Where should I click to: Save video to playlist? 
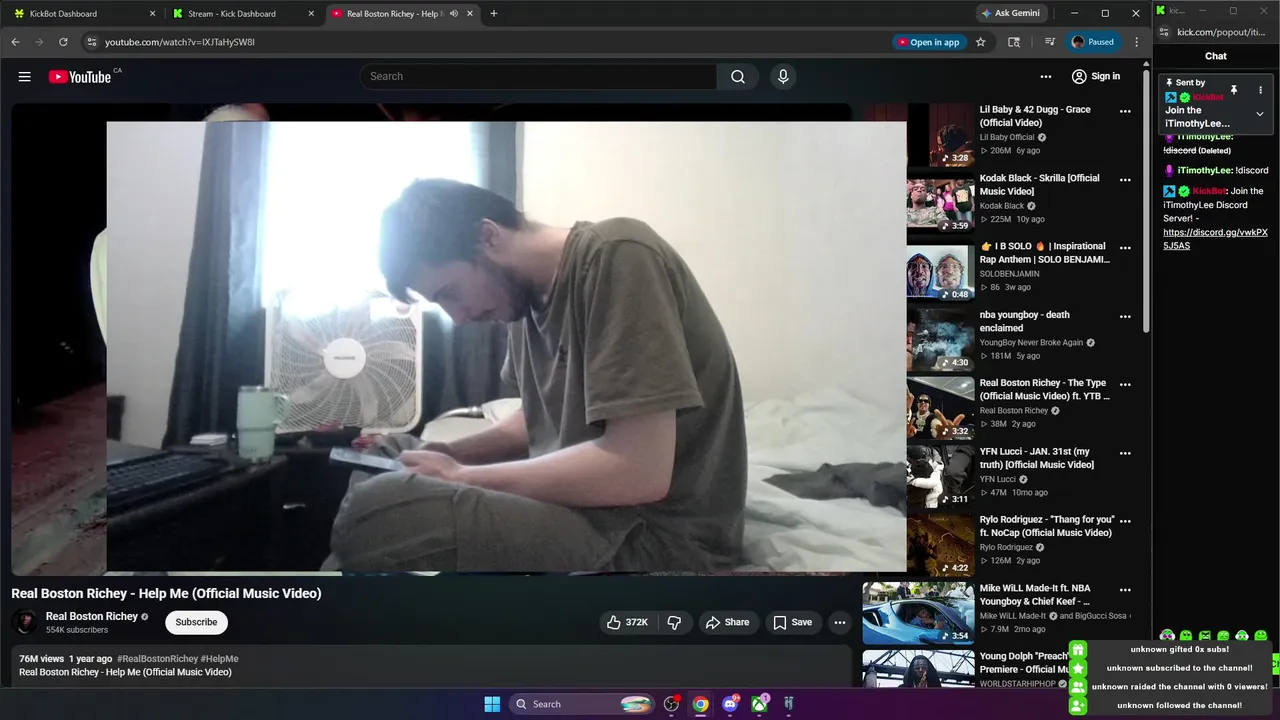[792, 622]
